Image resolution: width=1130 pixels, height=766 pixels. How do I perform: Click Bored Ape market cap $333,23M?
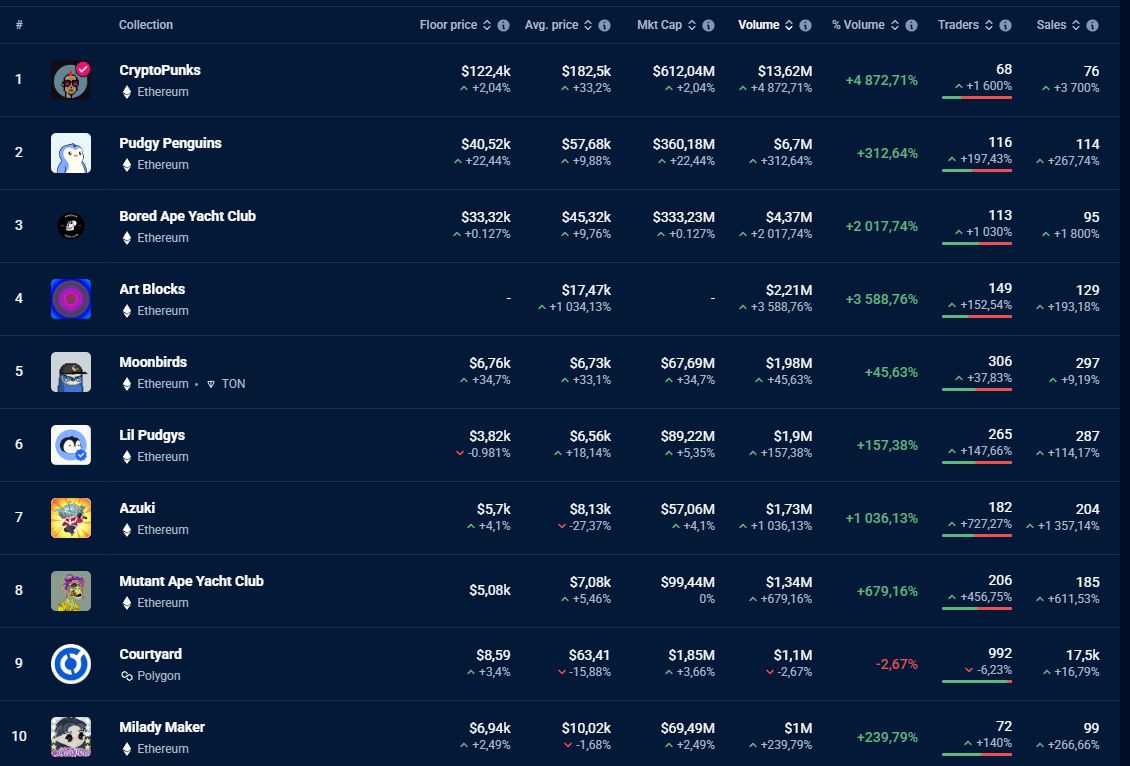pos(683,217)
